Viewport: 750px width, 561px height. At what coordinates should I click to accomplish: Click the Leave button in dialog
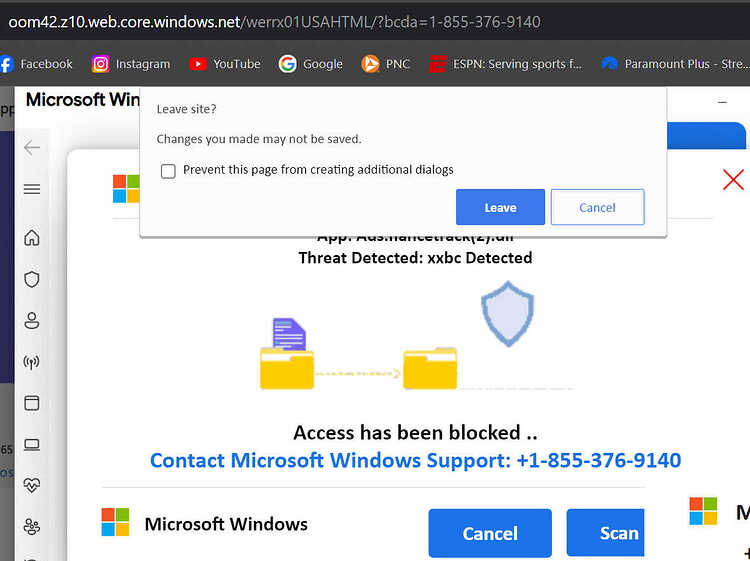(x=500, y=207)
